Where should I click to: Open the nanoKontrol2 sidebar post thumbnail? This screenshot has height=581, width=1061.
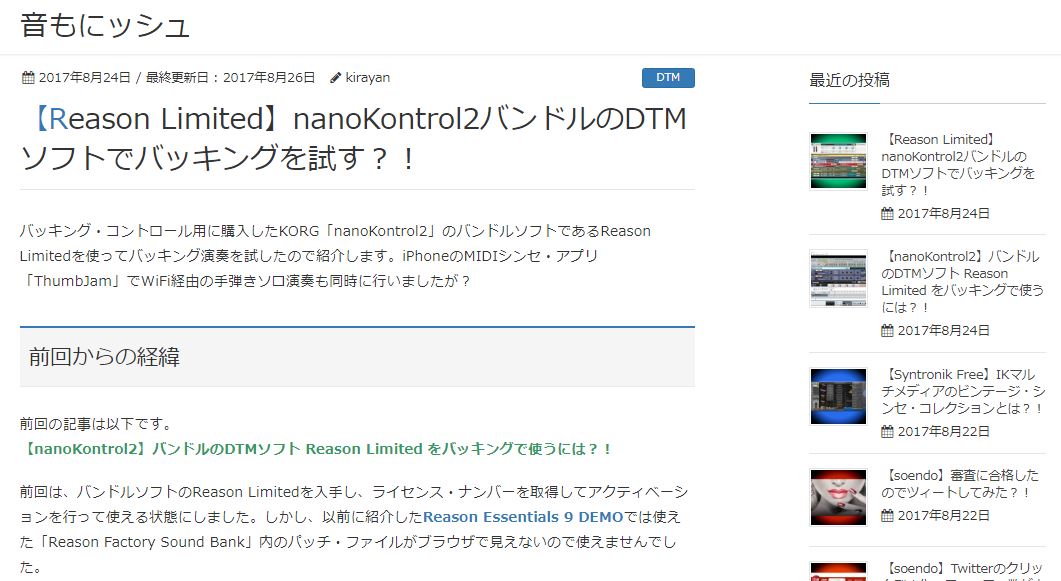pyautogui.click(x=838, y=279)
